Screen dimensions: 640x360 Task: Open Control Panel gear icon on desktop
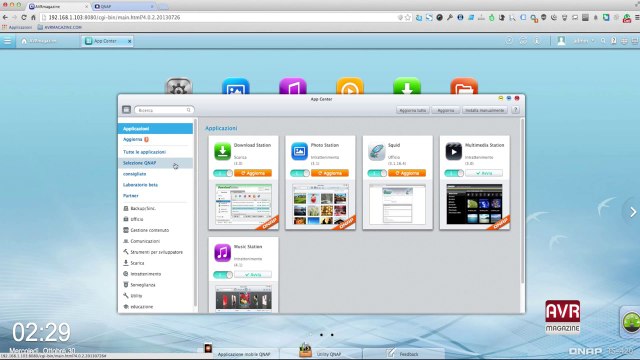tap(178, 86)
